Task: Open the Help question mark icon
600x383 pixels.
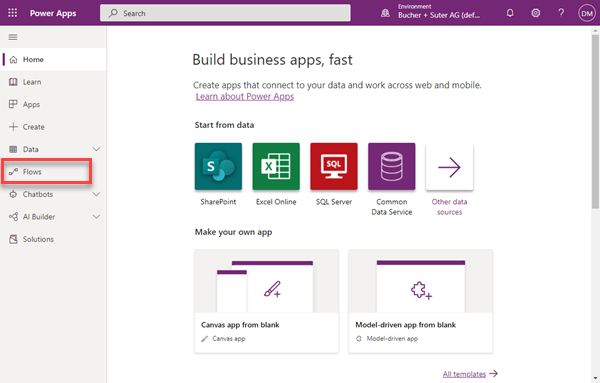Action: pos(561,13)
